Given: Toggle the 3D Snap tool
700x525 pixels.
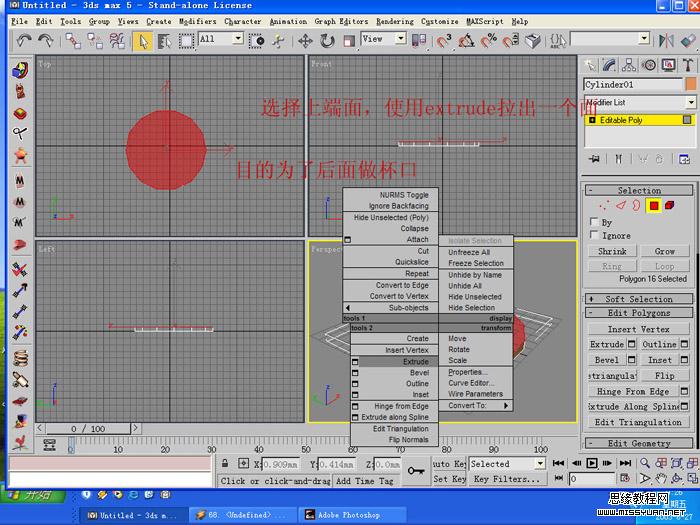Looking at the screenshot, I should pos(443,41).
